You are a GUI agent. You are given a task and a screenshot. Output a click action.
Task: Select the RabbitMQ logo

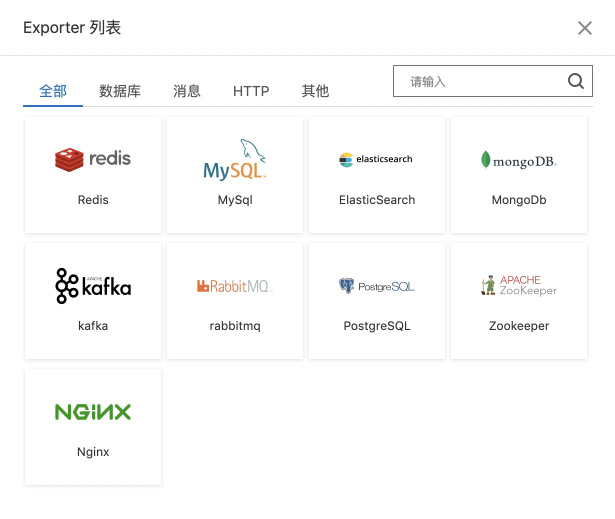tap(235, 287)
